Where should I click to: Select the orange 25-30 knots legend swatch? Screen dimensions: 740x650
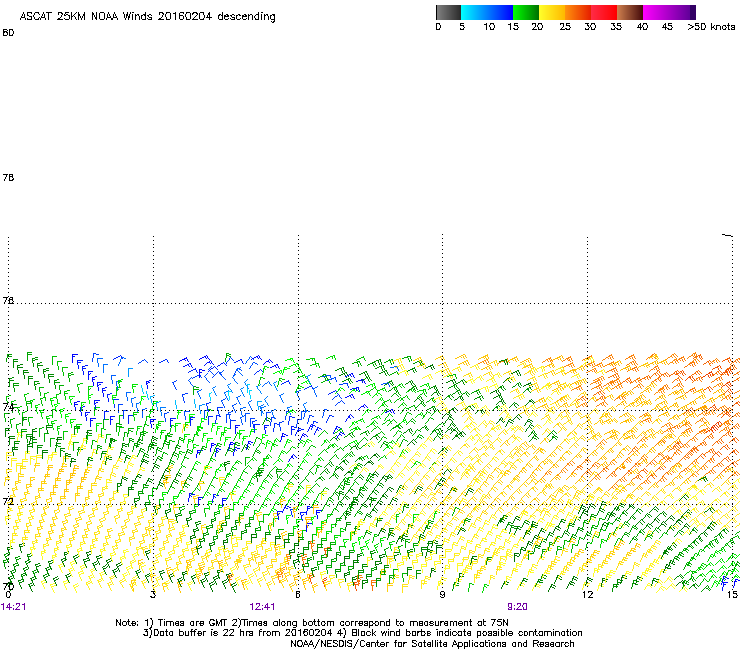(578, 12)
